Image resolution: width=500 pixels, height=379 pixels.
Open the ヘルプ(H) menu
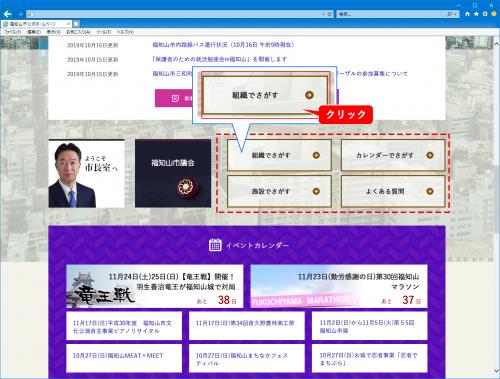point(125,32)
